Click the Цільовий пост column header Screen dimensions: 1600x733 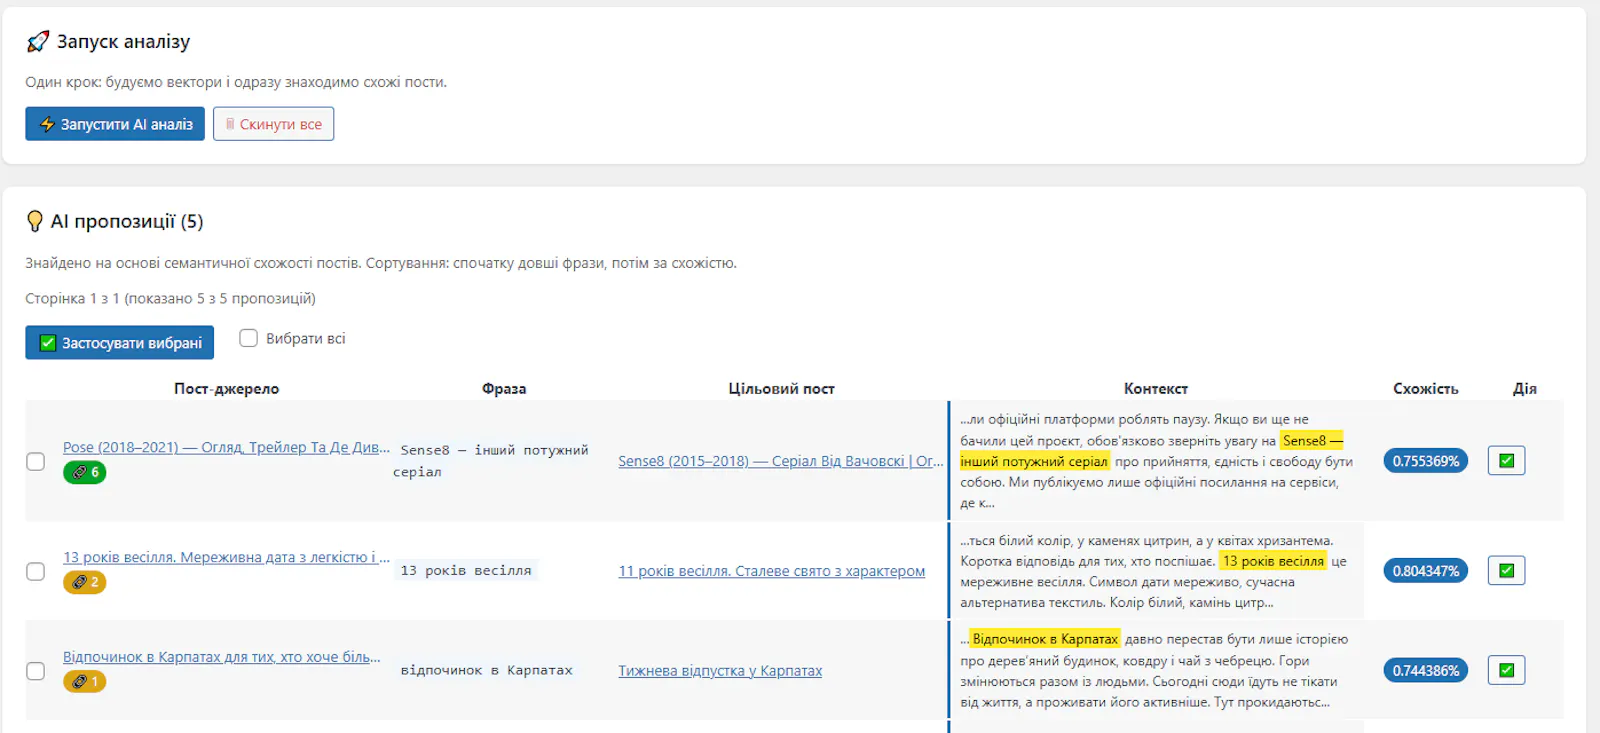point(781,389)
